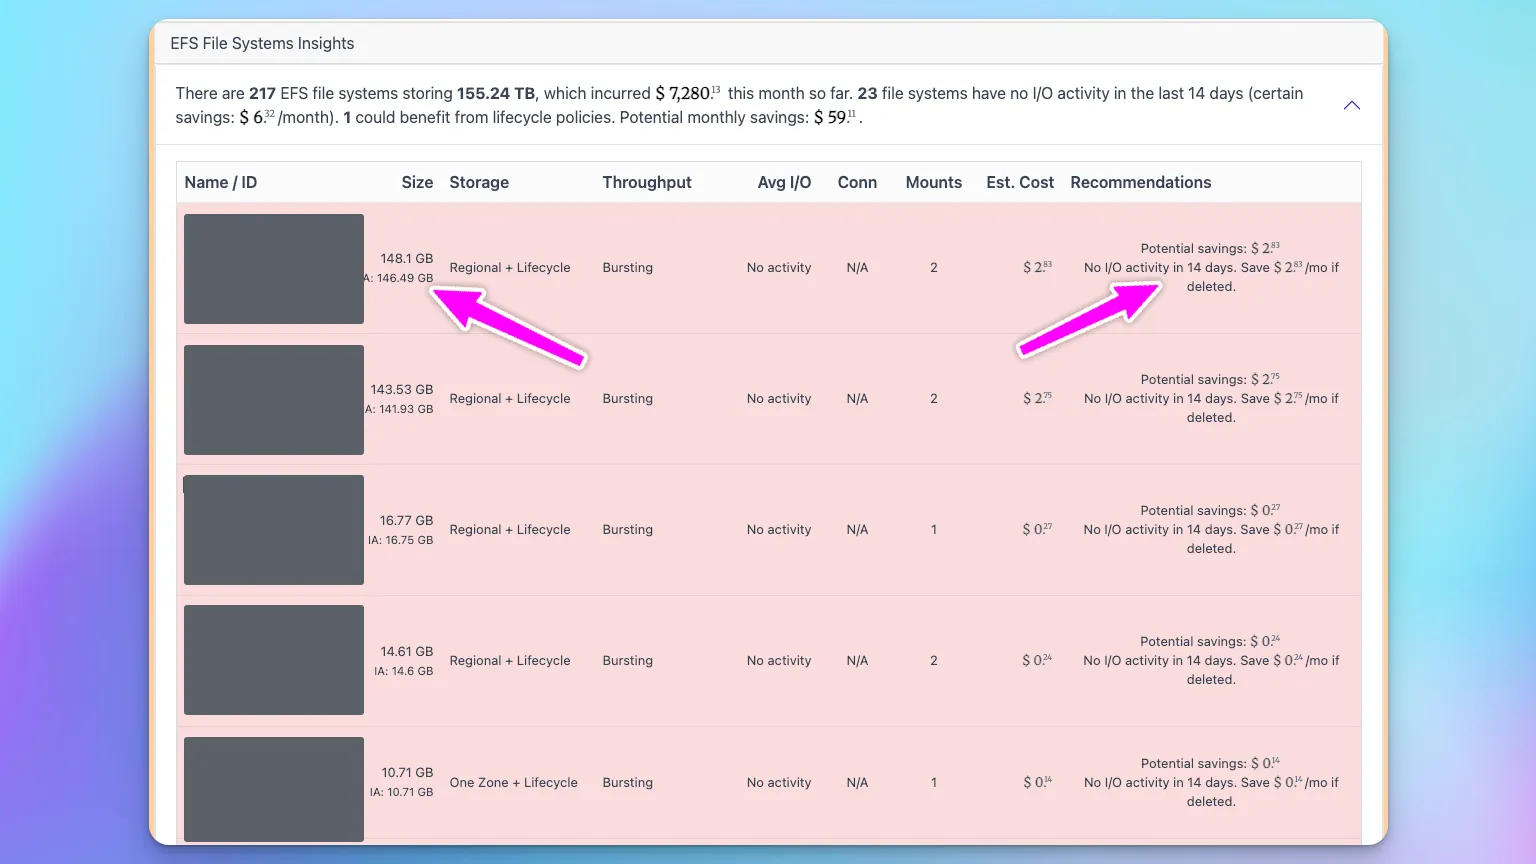Select the 143.53 GB size cell
1536x864 pixels.
402,389
